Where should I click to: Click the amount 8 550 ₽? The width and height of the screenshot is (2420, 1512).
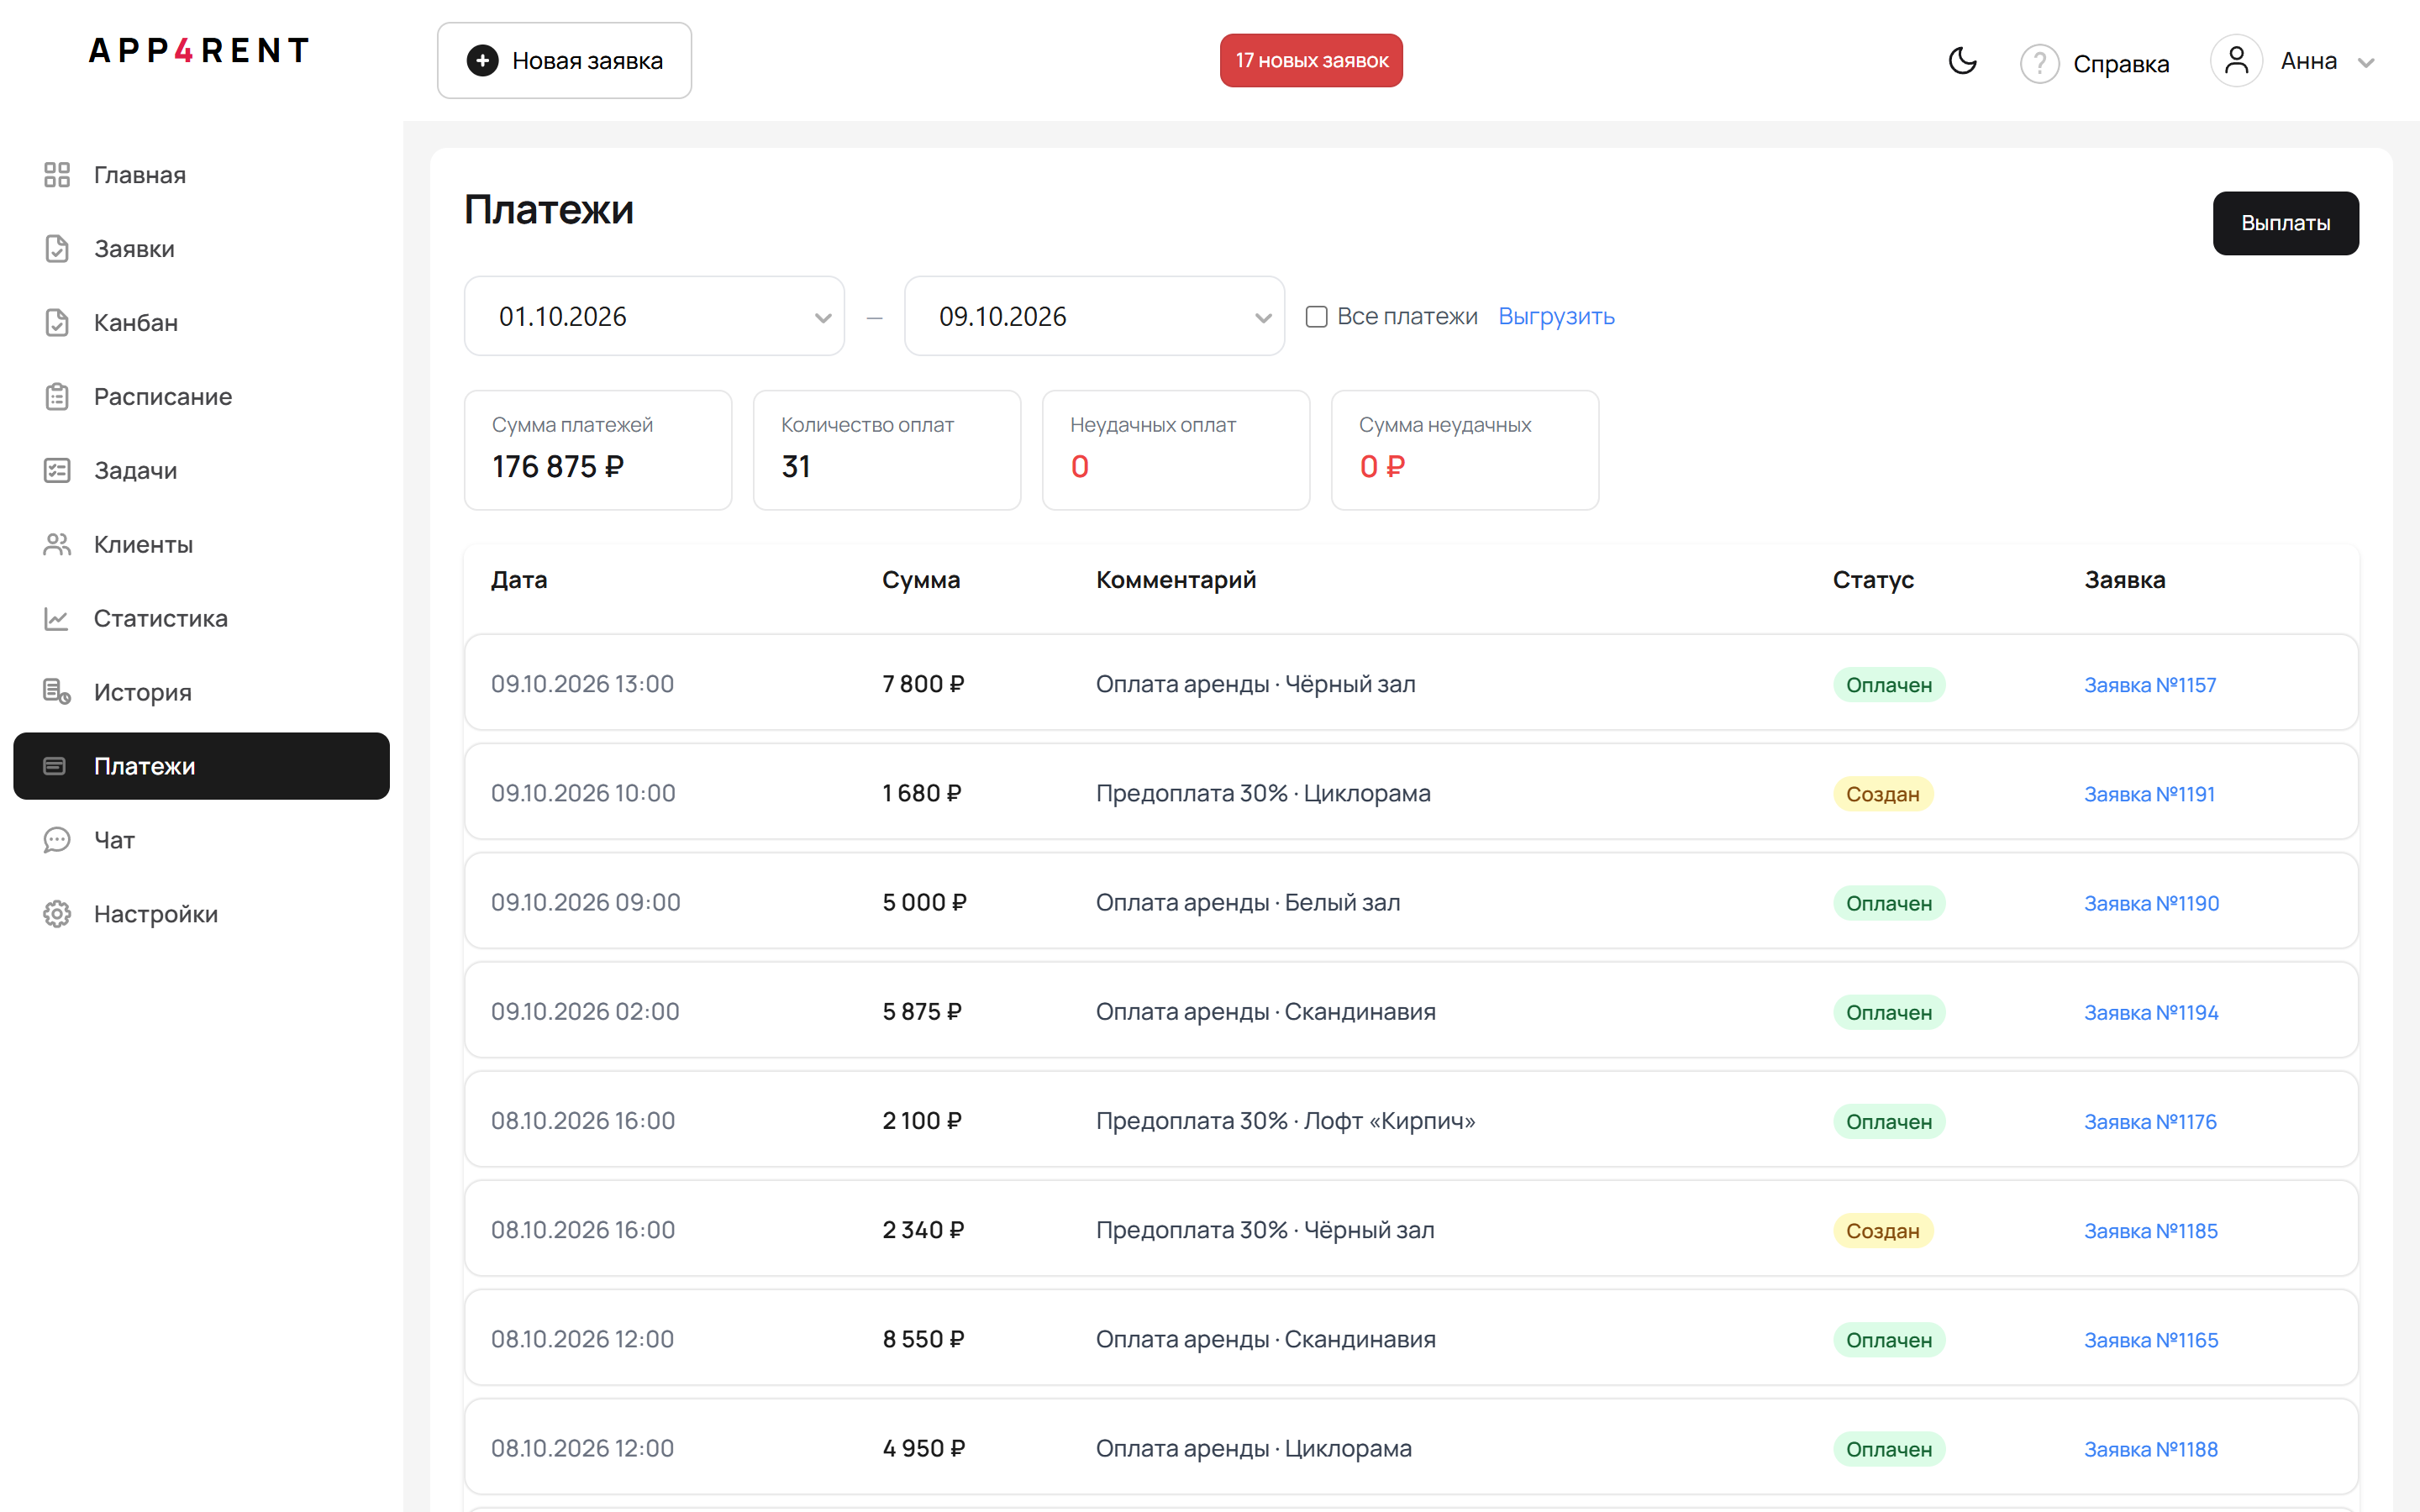tap(923, 1339)
